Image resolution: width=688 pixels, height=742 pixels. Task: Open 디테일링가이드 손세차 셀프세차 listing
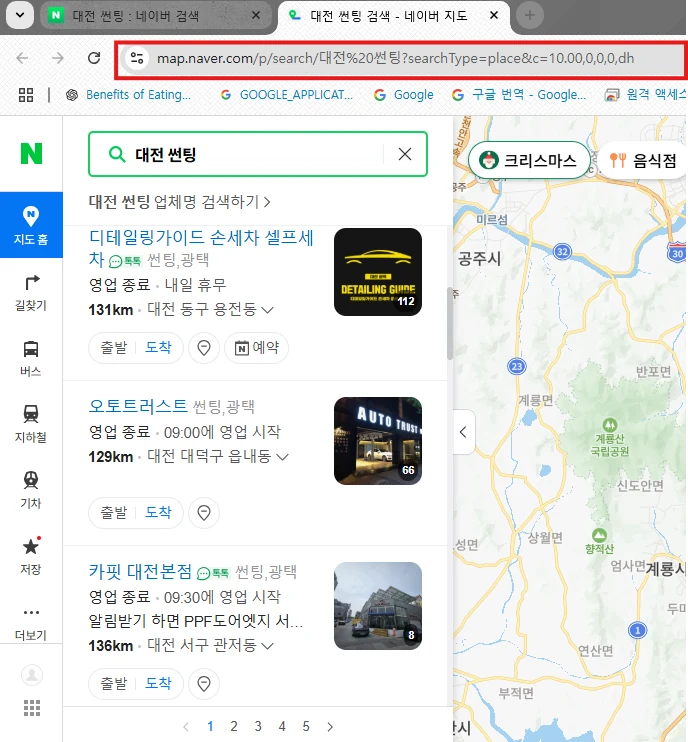click(201, 247)
